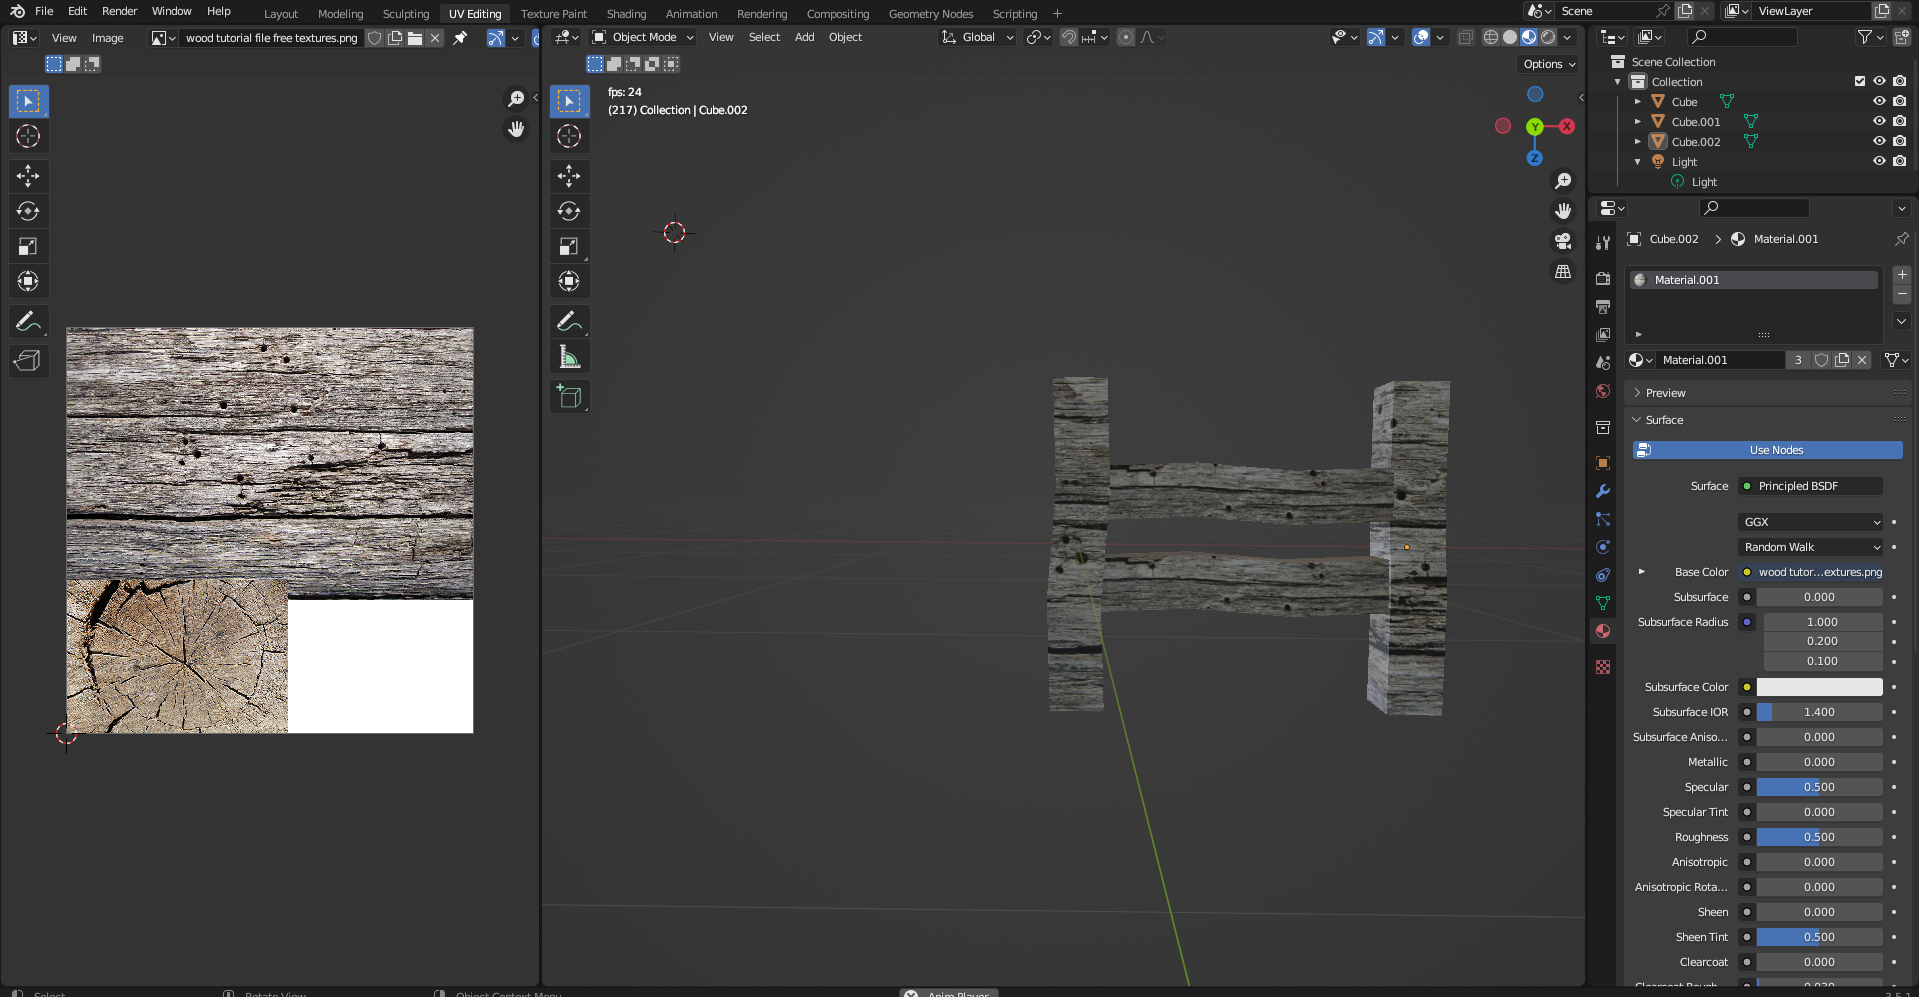Choose the Add Cube tool
The width and height of the screenshot is (1919, 997).
click(x=569, y=397)
